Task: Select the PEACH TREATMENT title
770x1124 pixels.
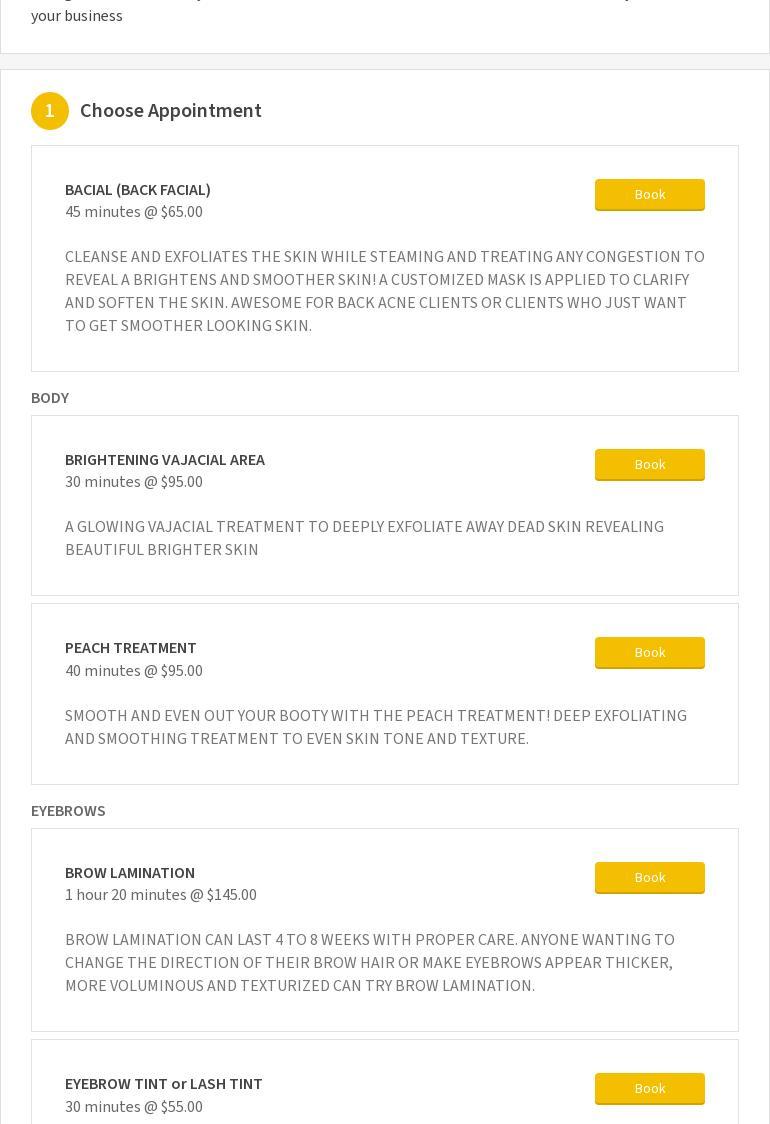Action: (130, 648)
